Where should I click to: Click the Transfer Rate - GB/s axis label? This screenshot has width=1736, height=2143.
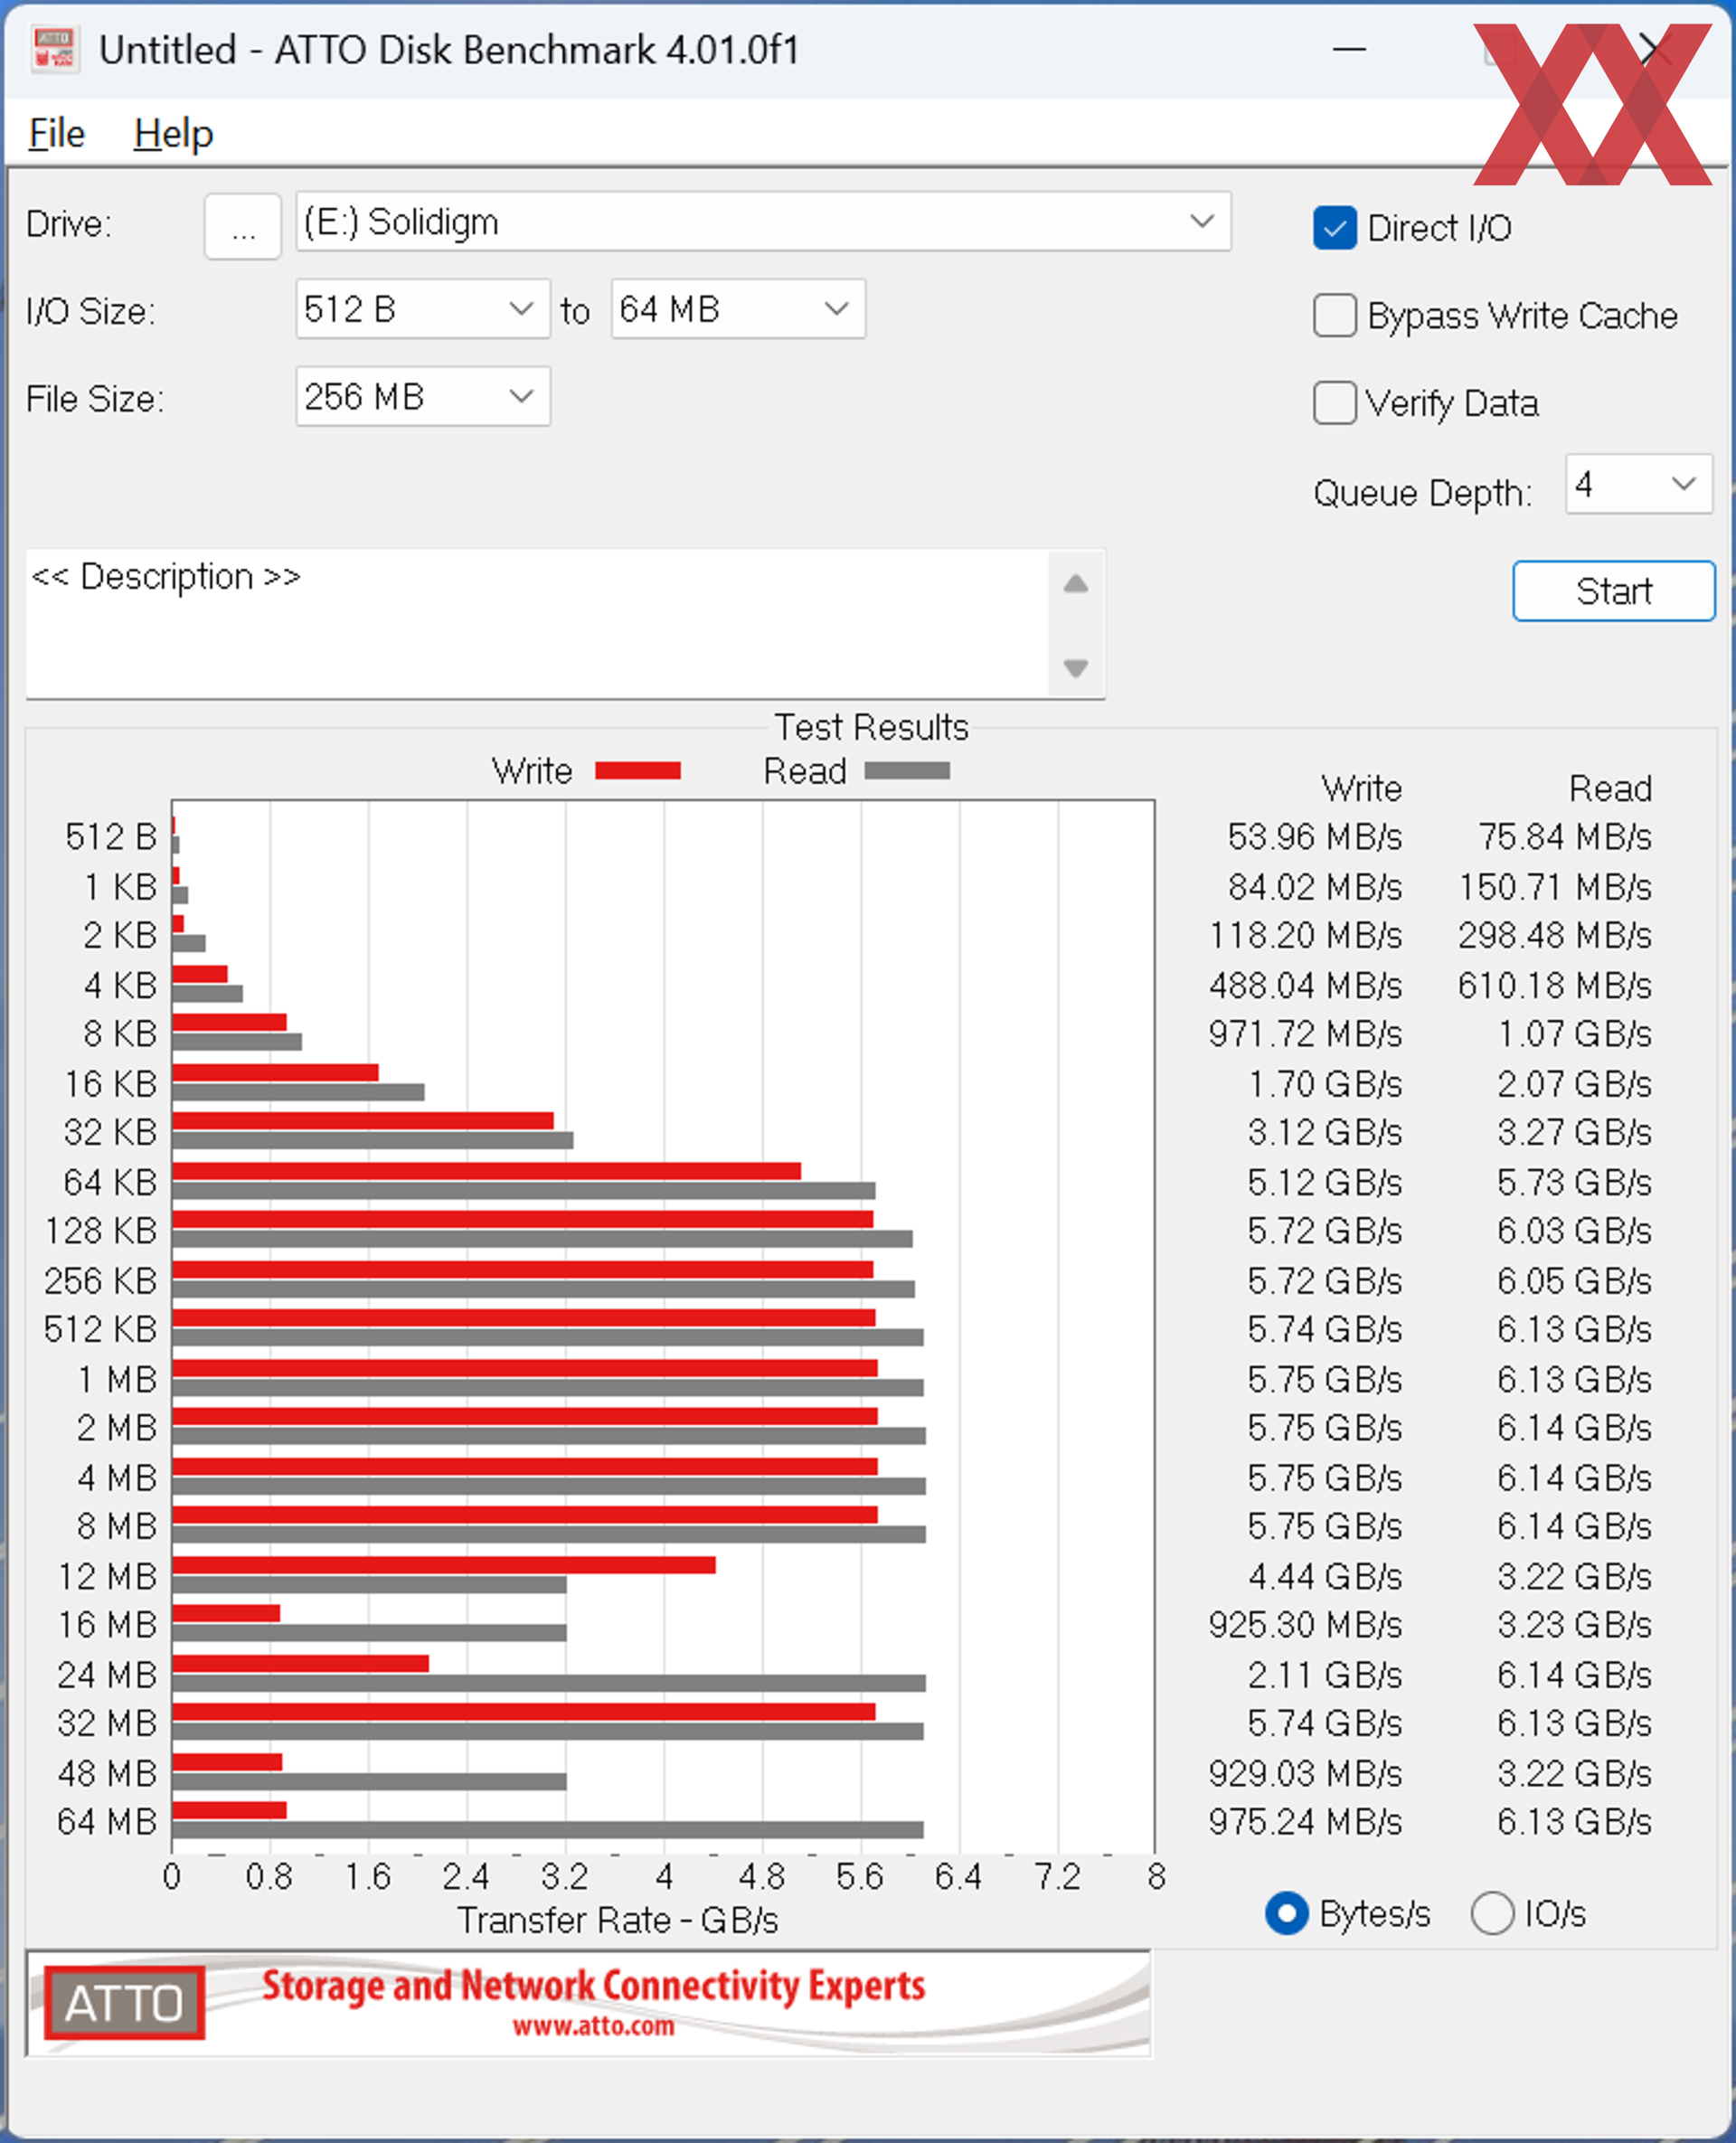[x=617, y=1920]
